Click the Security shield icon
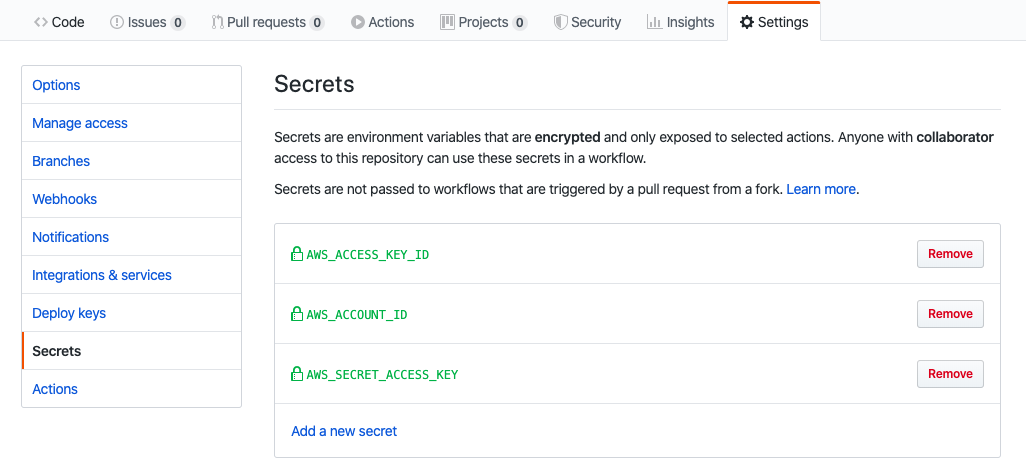The image size is (1026, 476). point(560,22)
